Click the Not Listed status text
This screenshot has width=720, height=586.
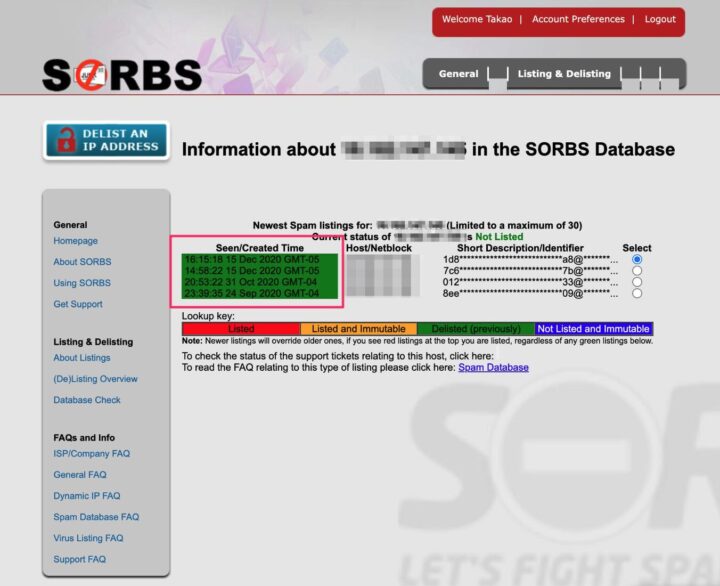(x=499, y=237)
